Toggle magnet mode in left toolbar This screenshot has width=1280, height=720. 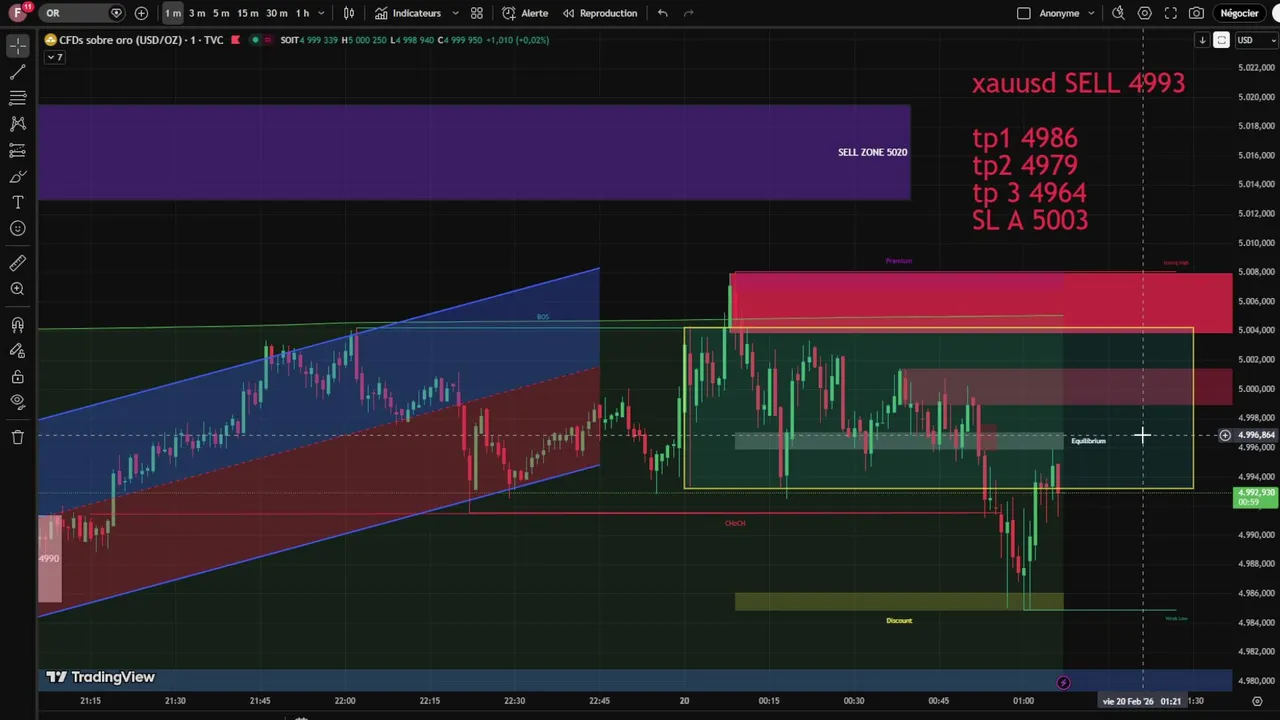coord(18,325)
